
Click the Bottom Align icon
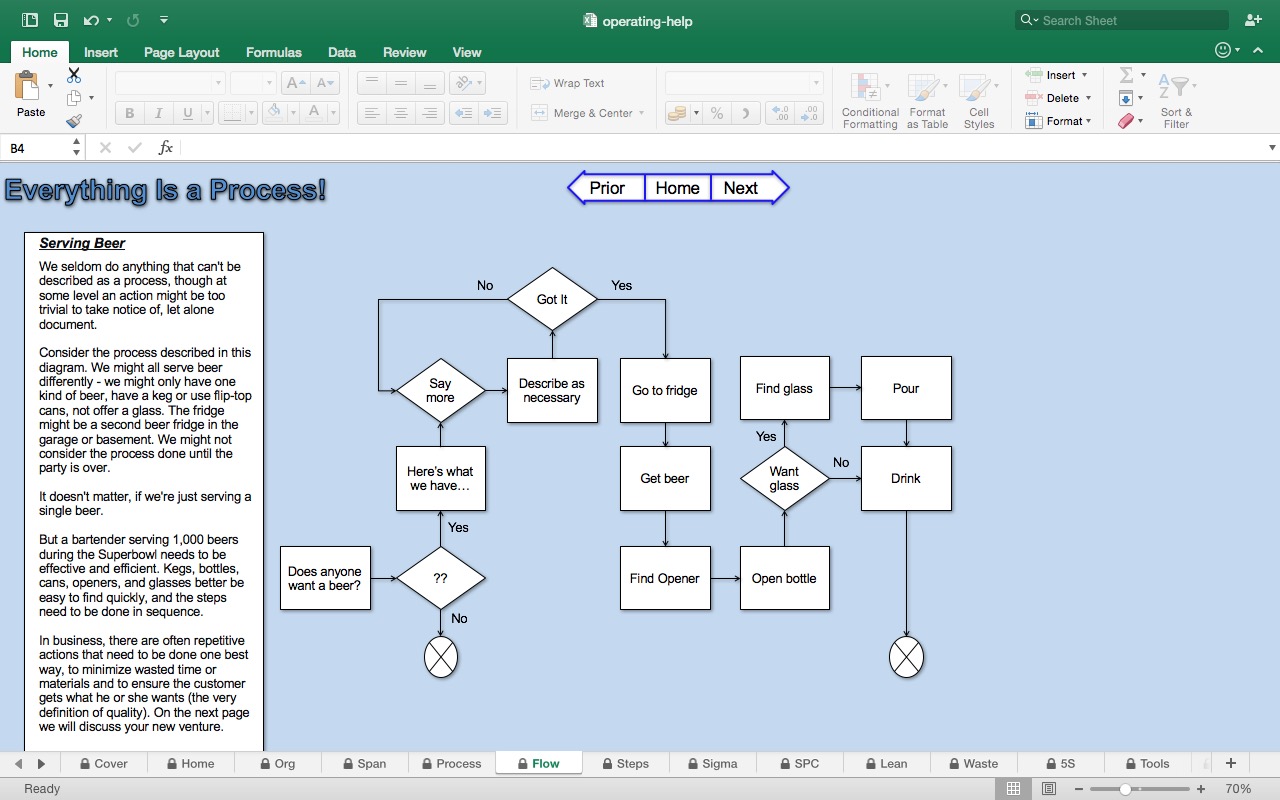[x=430, y=83]
